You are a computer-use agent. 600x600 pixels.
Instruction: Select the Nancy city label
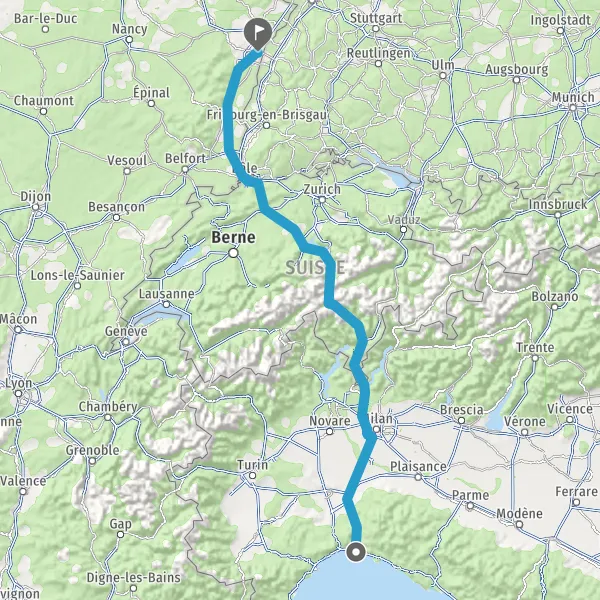click(x=129, y=29)
